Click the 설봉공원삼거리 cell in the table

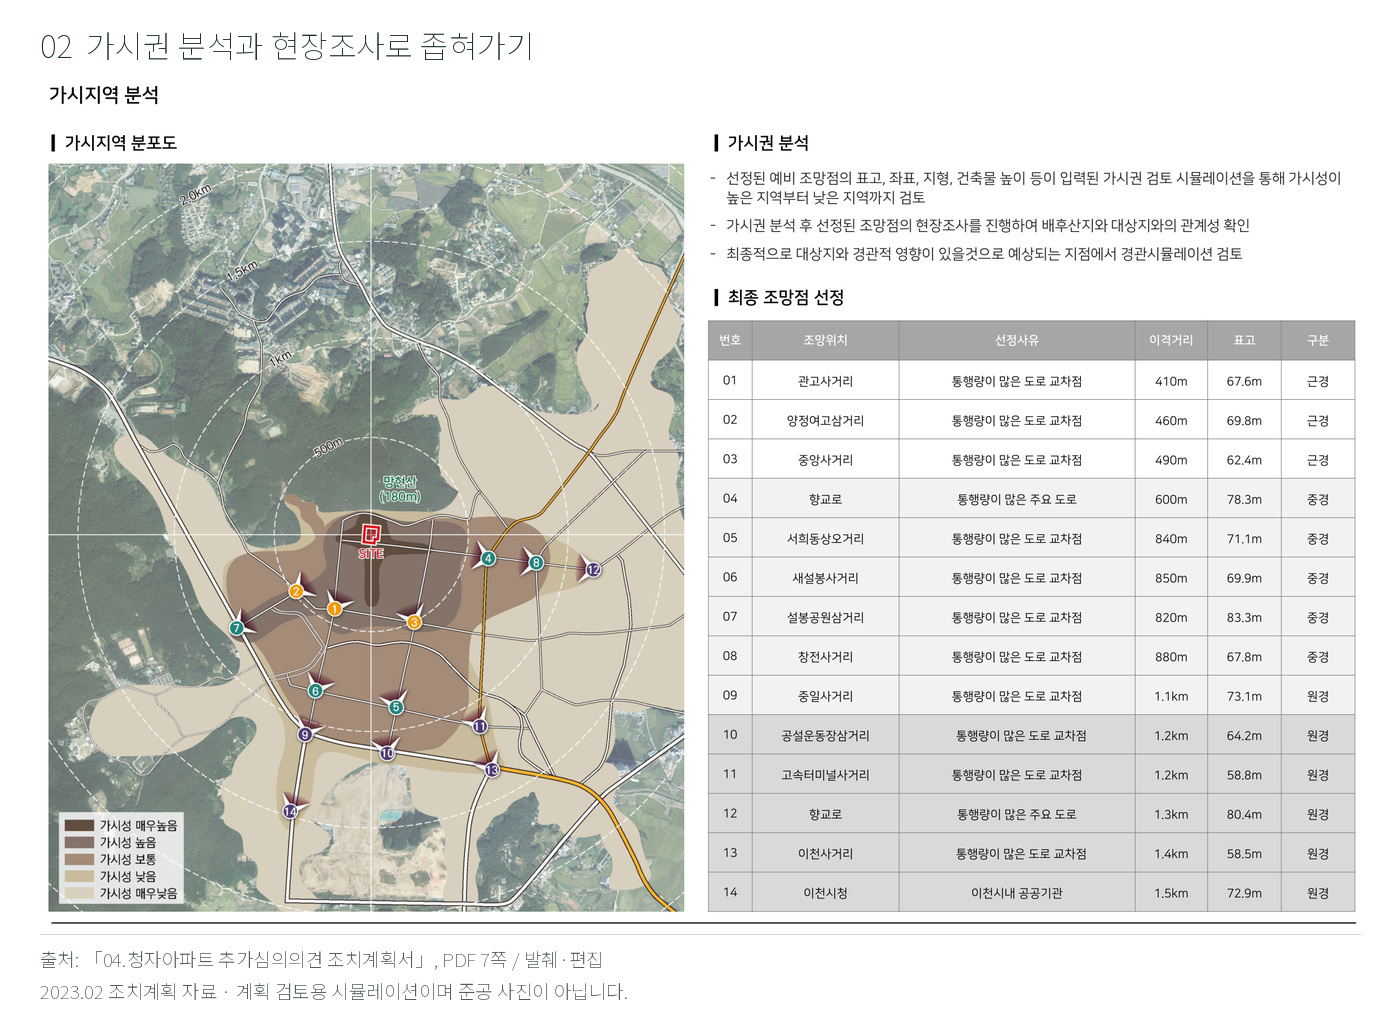point(825,618)
